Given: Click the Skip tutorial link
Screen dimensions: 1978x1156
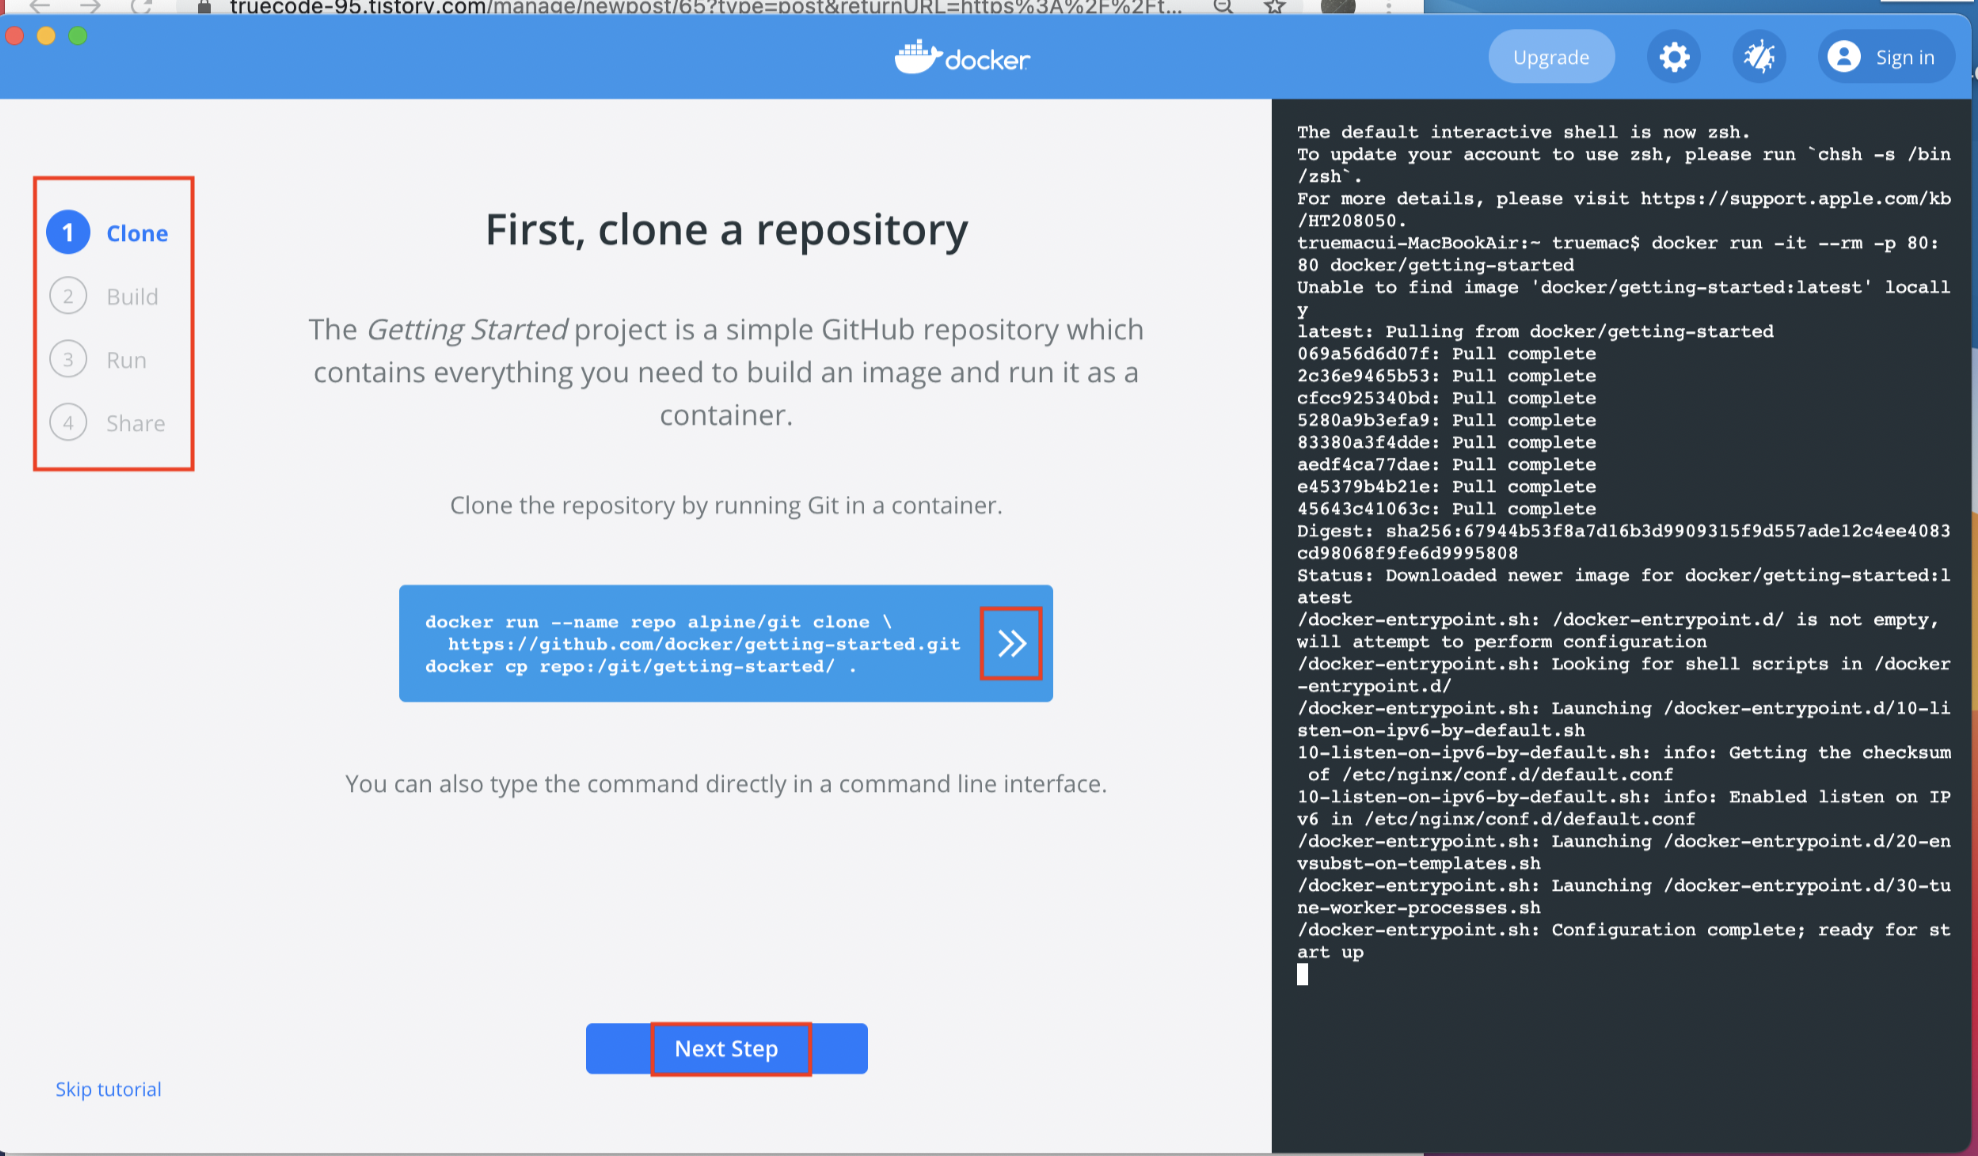Looking at the screenshot, I should click(108, 1089).
